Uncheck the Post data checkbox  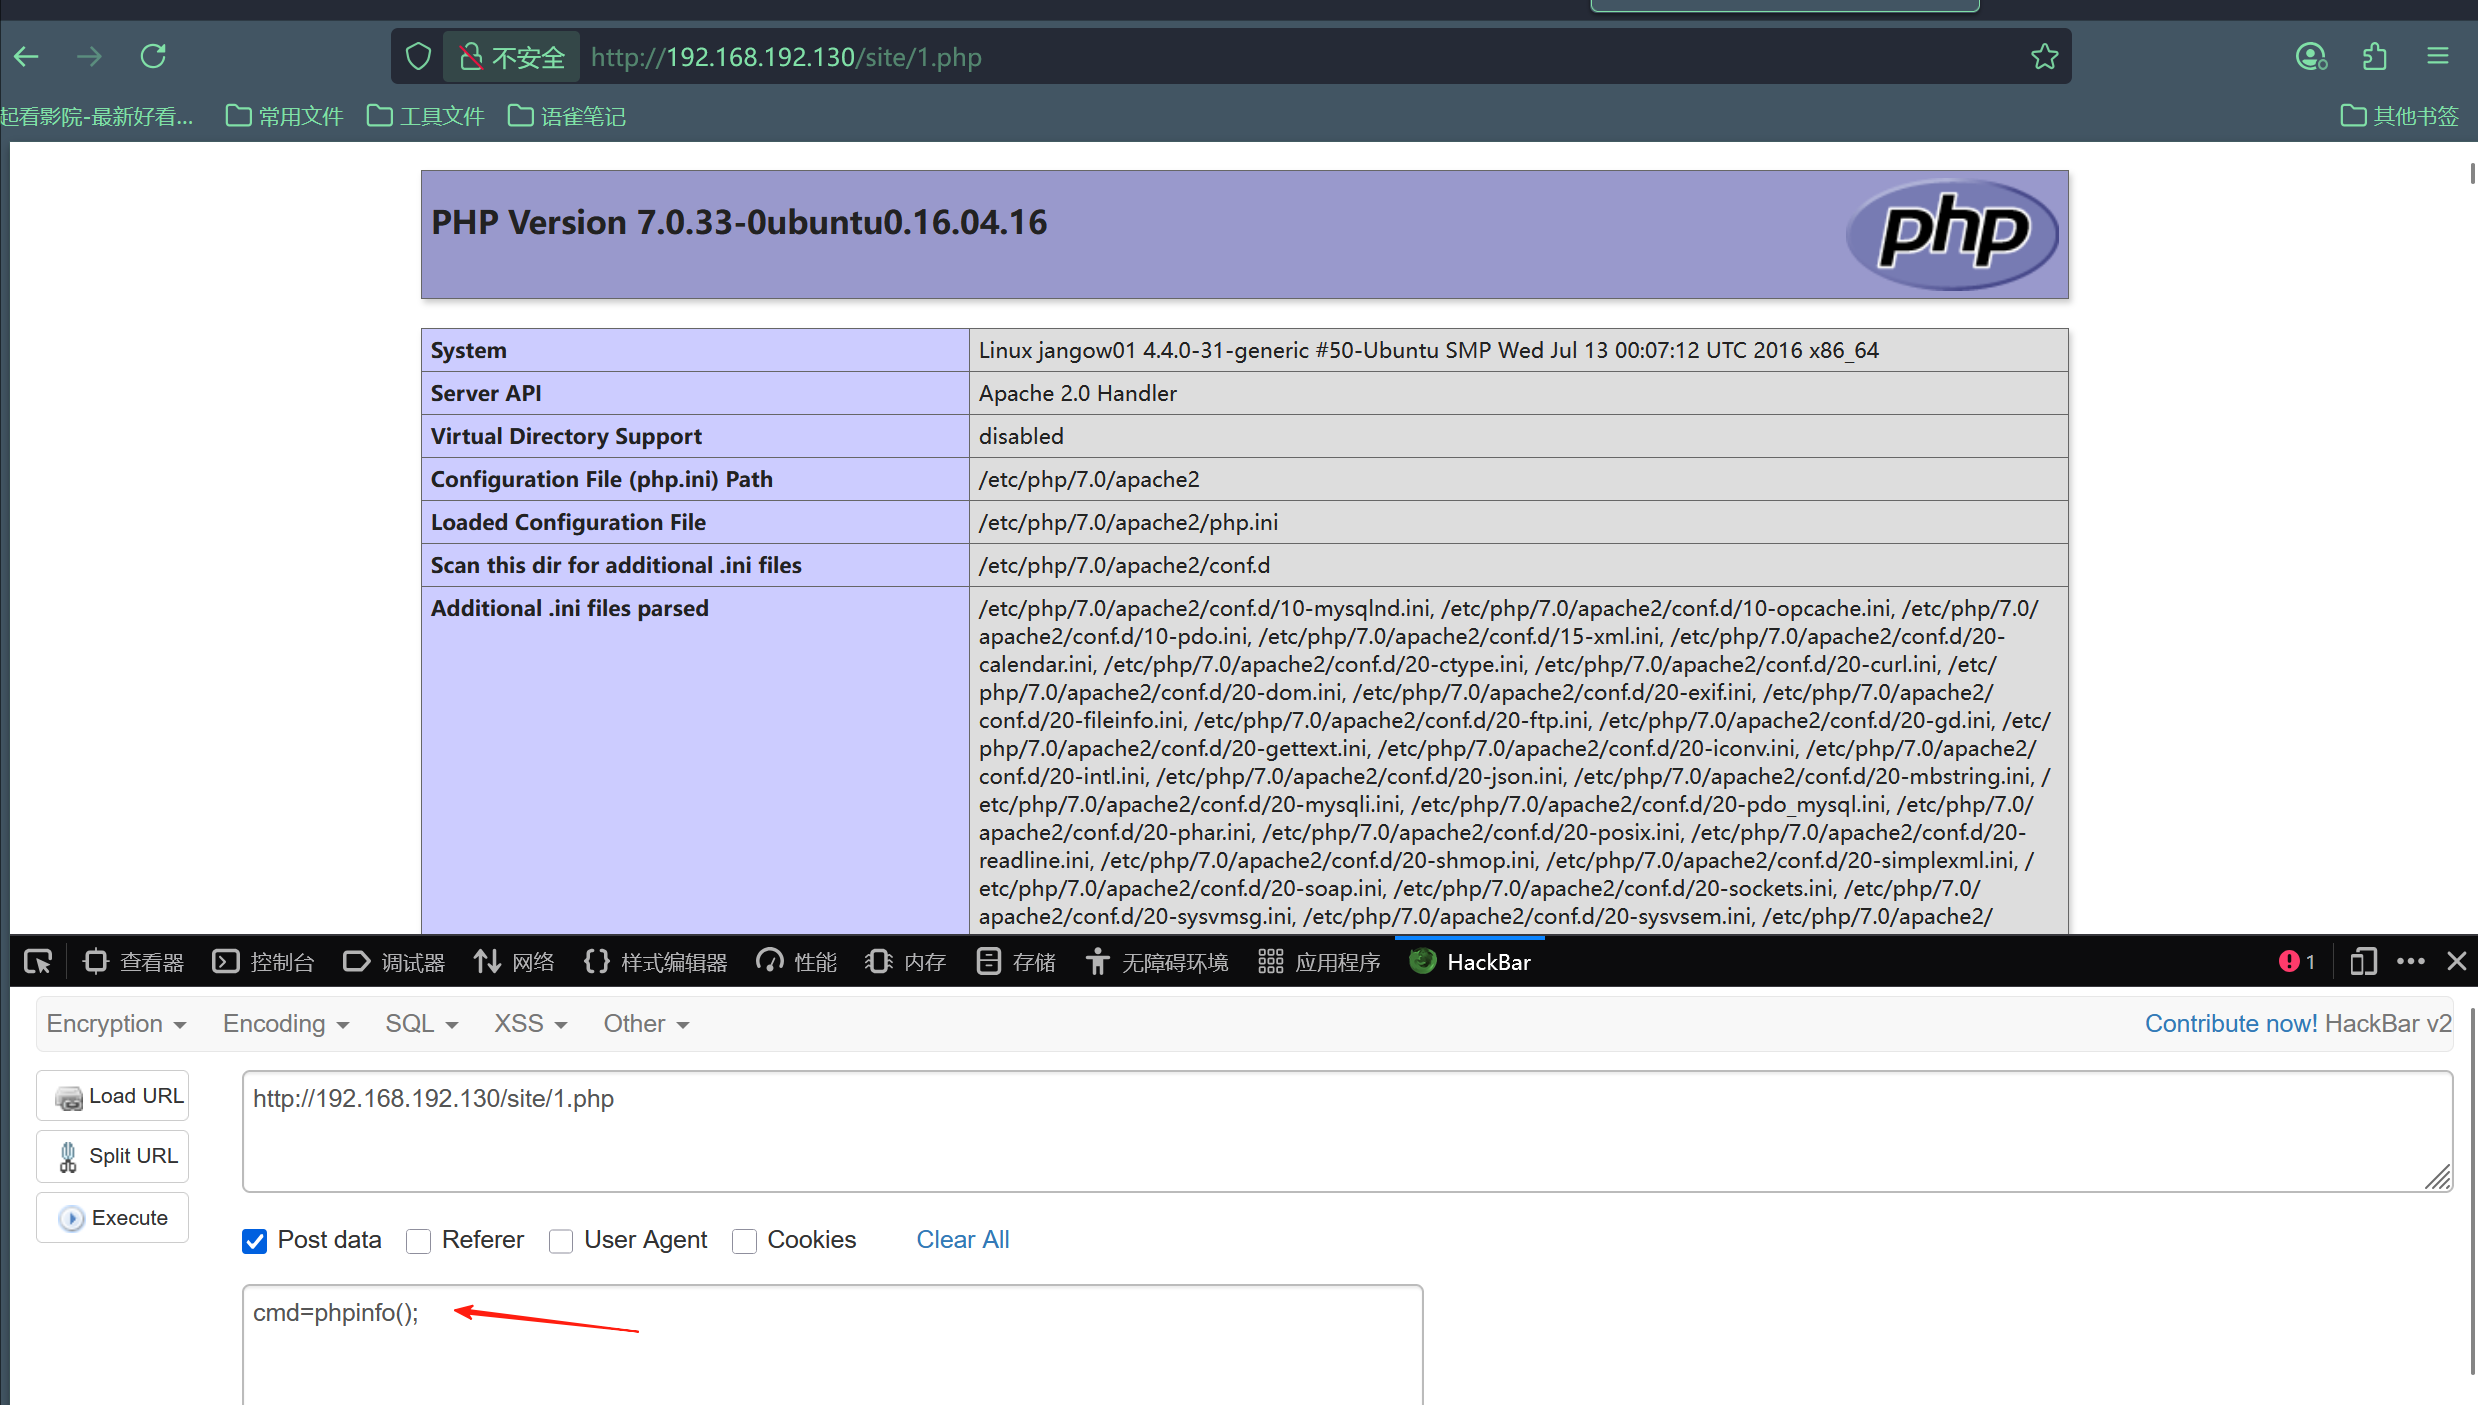pyautogui.click(x=254, y=1241)
